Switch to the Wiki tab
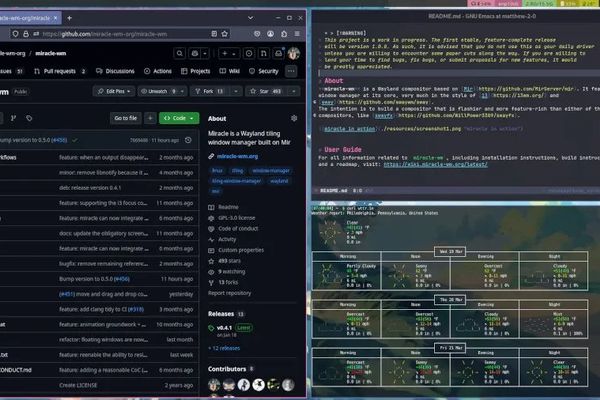Viewport: 600px width, 400px height. (230, 71)
